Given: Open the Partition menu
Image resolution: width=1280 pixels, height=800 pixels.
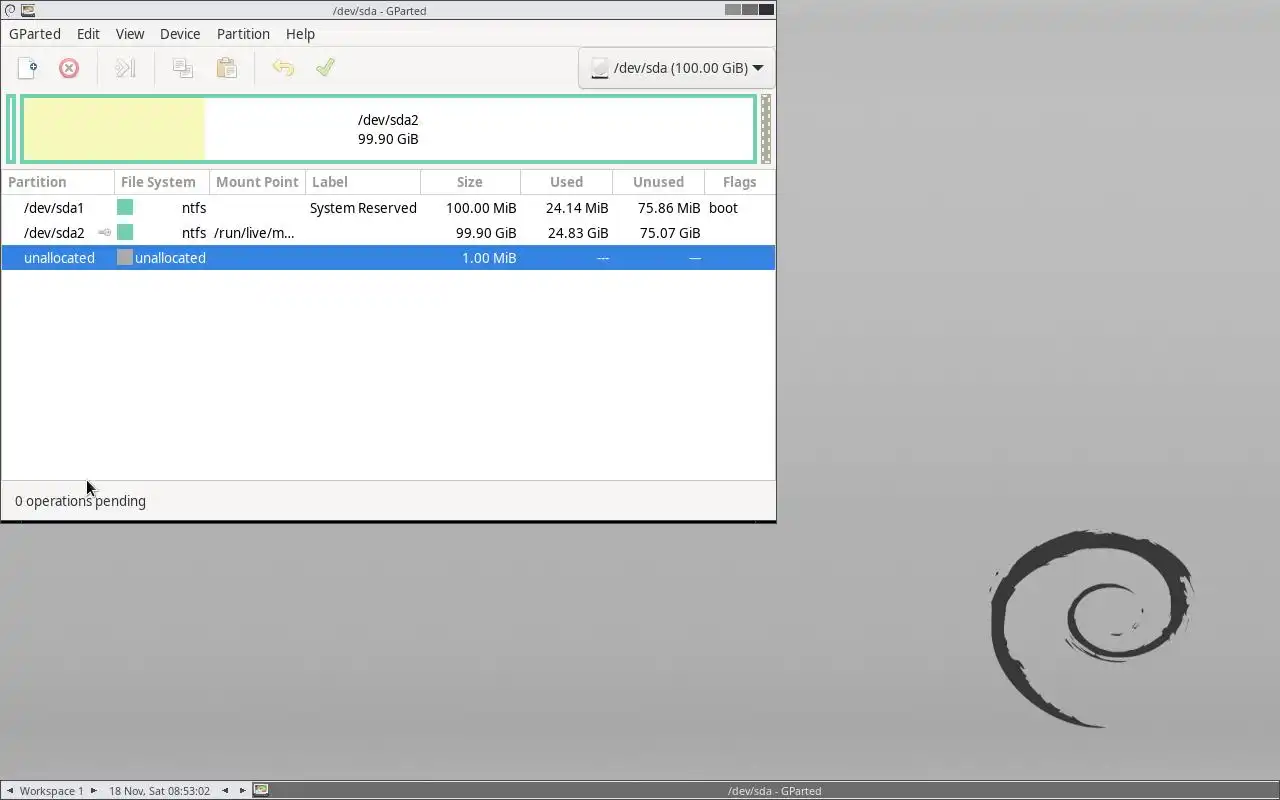Looking at the screenshot, I should [x=243, y=34].
